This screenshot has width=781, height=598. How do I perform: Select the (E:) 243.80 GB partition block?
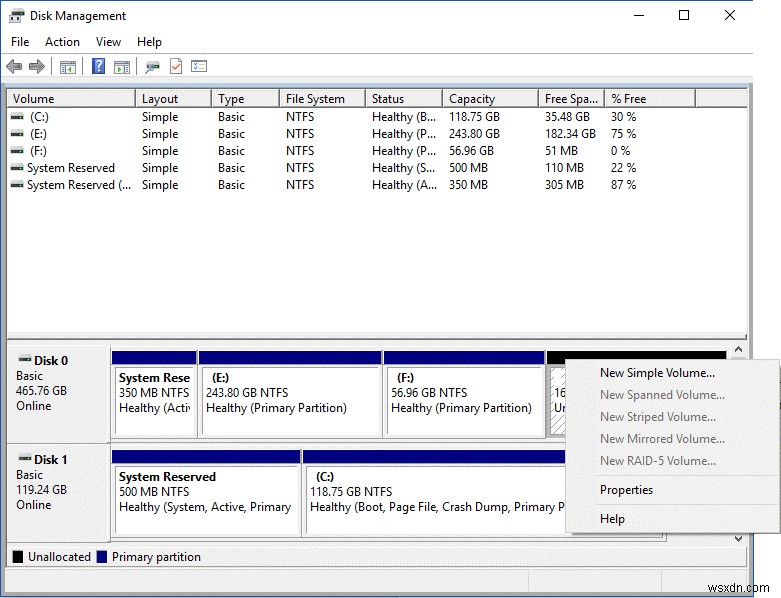tap(290, 394)
